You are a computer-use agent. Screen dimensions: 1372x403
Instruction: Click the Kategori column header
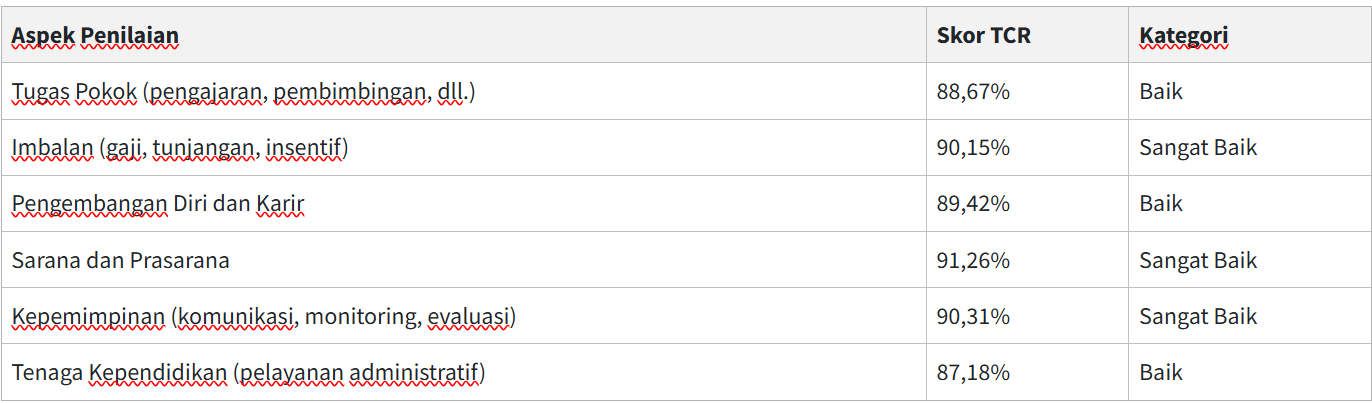1183,36
